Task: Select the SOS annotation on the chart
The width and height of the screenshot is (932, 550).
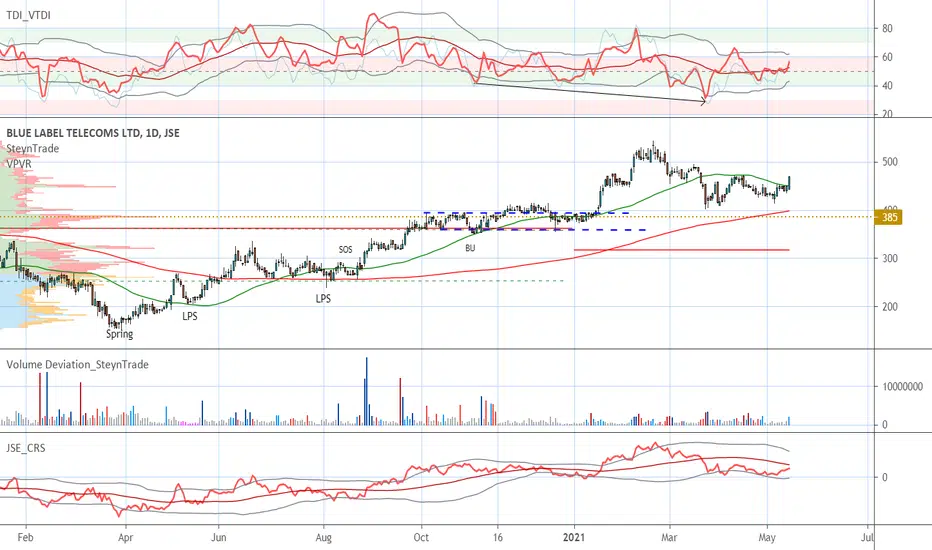Action: [x=345, y=250]
